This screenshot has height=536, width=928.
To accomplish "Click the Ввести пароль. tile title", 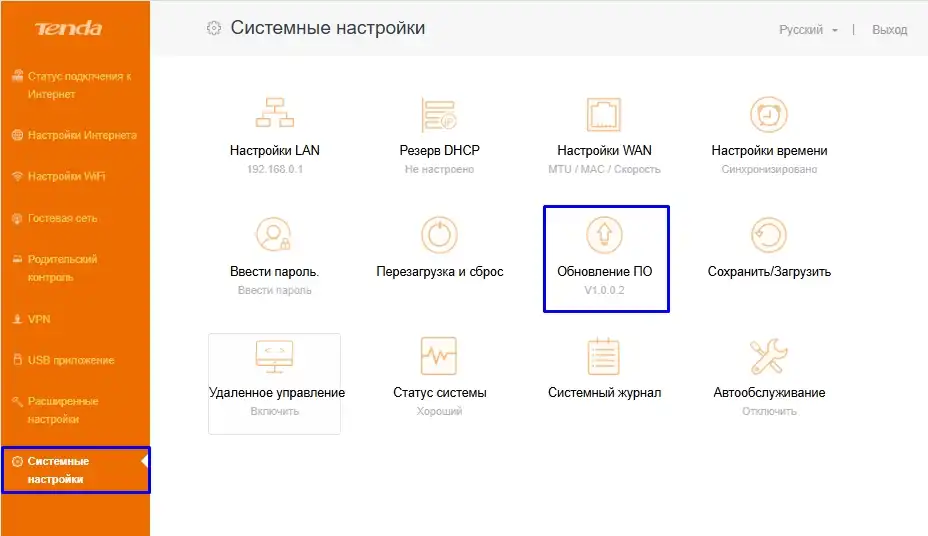I will click(x=275, y=272).
